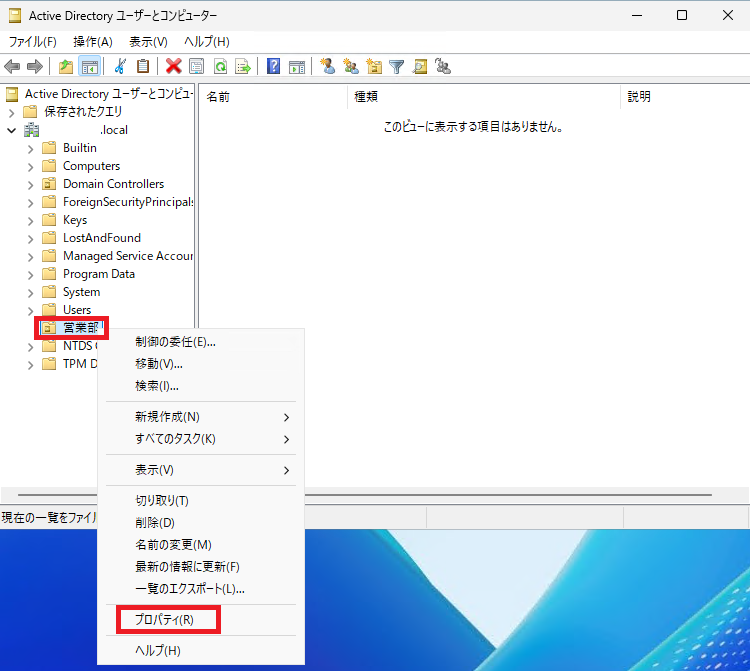Toggle the show/hide console tree icon
Image resolution: width=750 pixels, height=671 pixels.
tap(89, 67)
